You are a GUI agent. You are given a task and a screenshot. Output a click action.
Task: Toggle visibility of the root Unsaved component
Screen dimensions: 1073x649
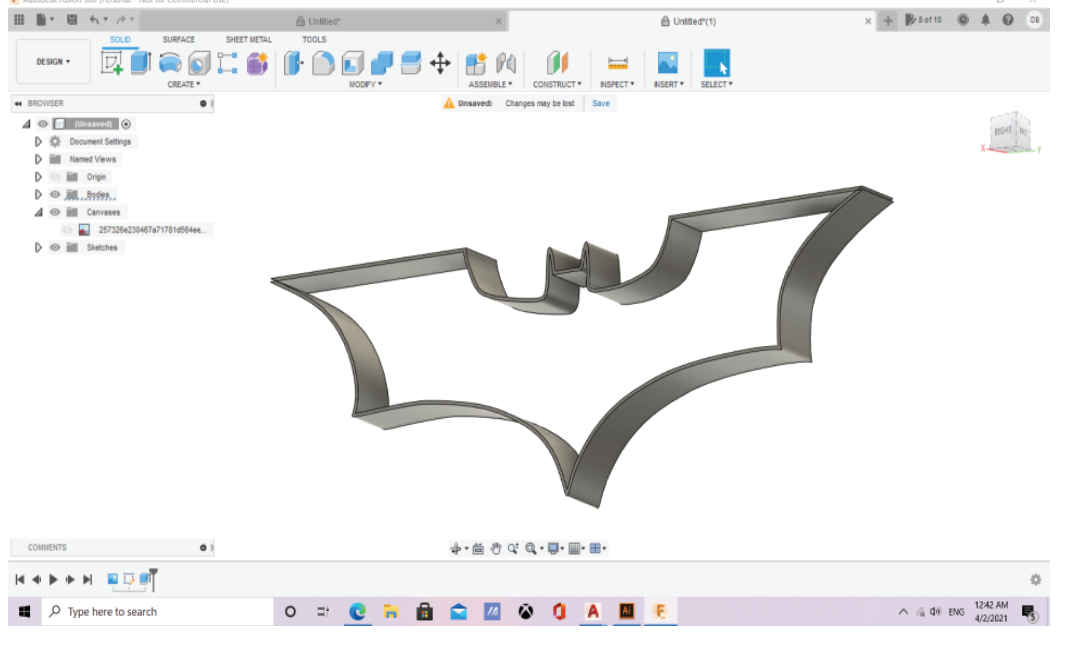pyautogui.click(x=42, y=124)
